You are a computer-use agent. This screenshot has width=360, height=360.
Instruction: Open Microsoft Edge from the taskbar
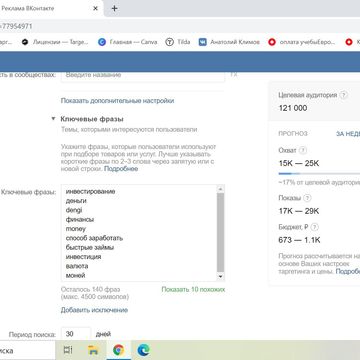click(143, 350)
